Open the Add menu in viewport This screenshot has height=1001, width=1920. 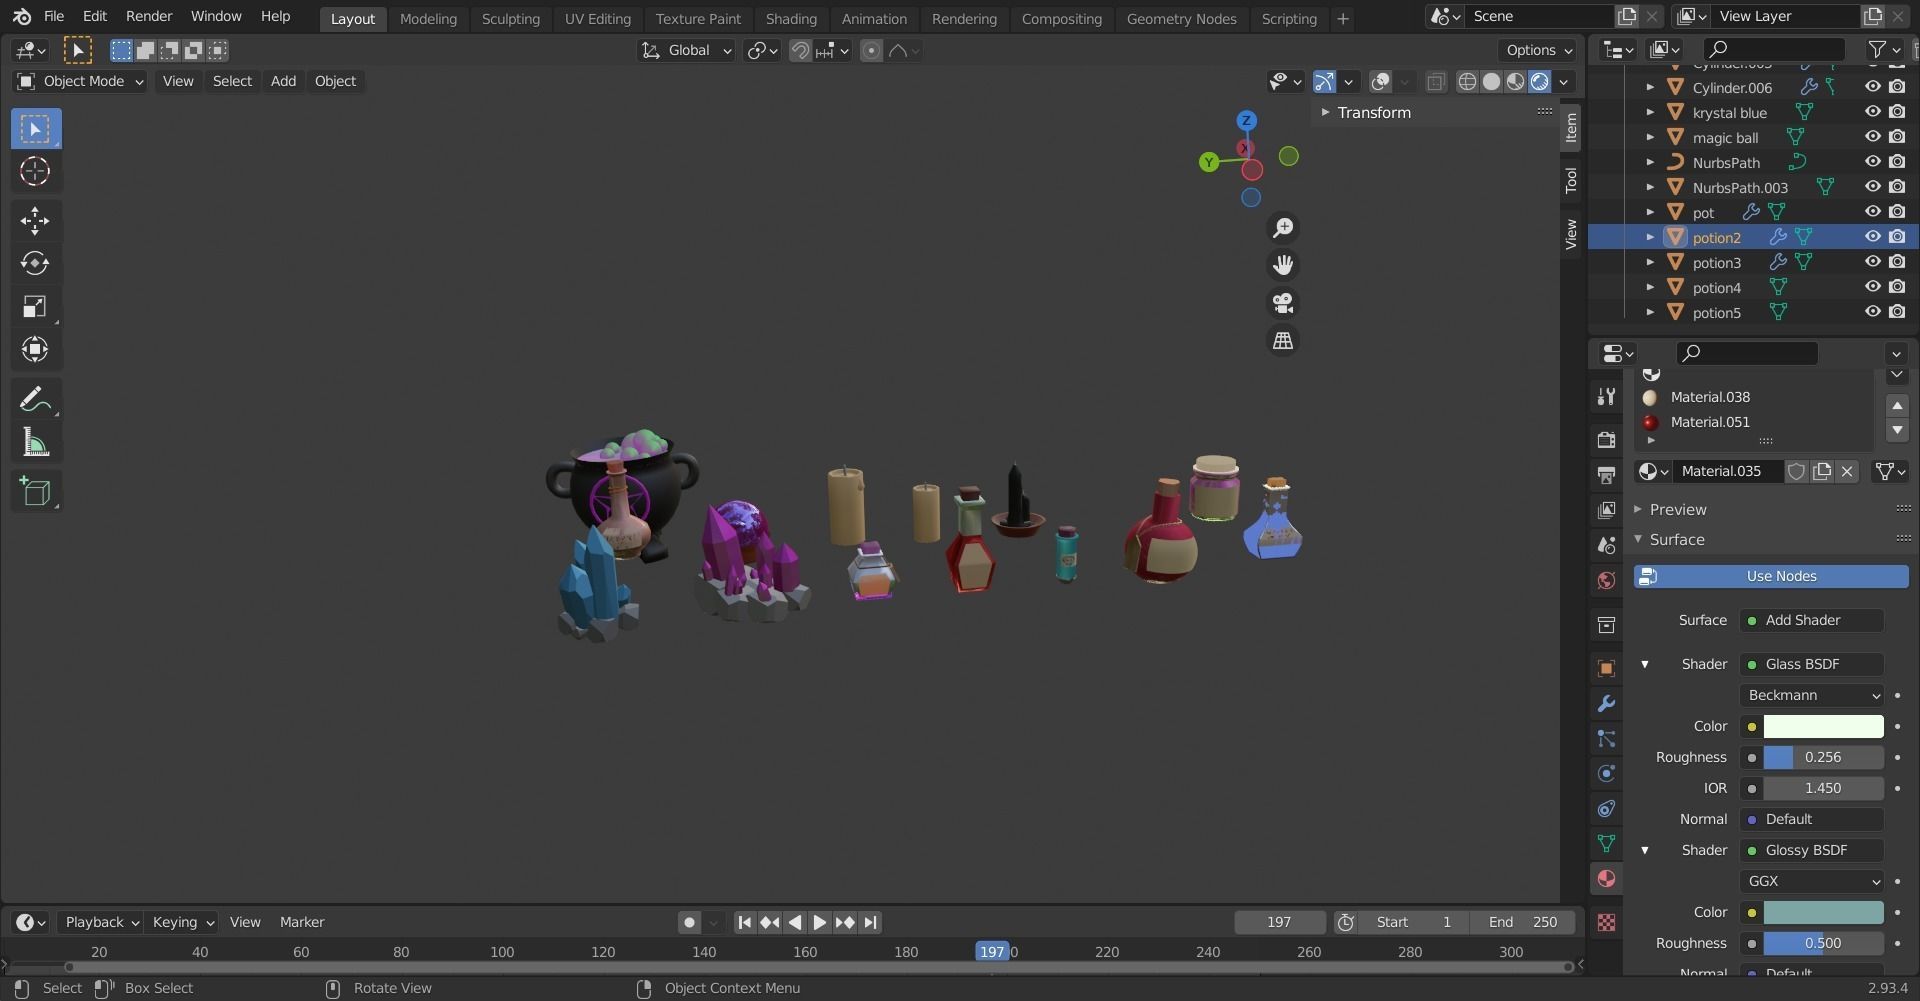point(283,82)
